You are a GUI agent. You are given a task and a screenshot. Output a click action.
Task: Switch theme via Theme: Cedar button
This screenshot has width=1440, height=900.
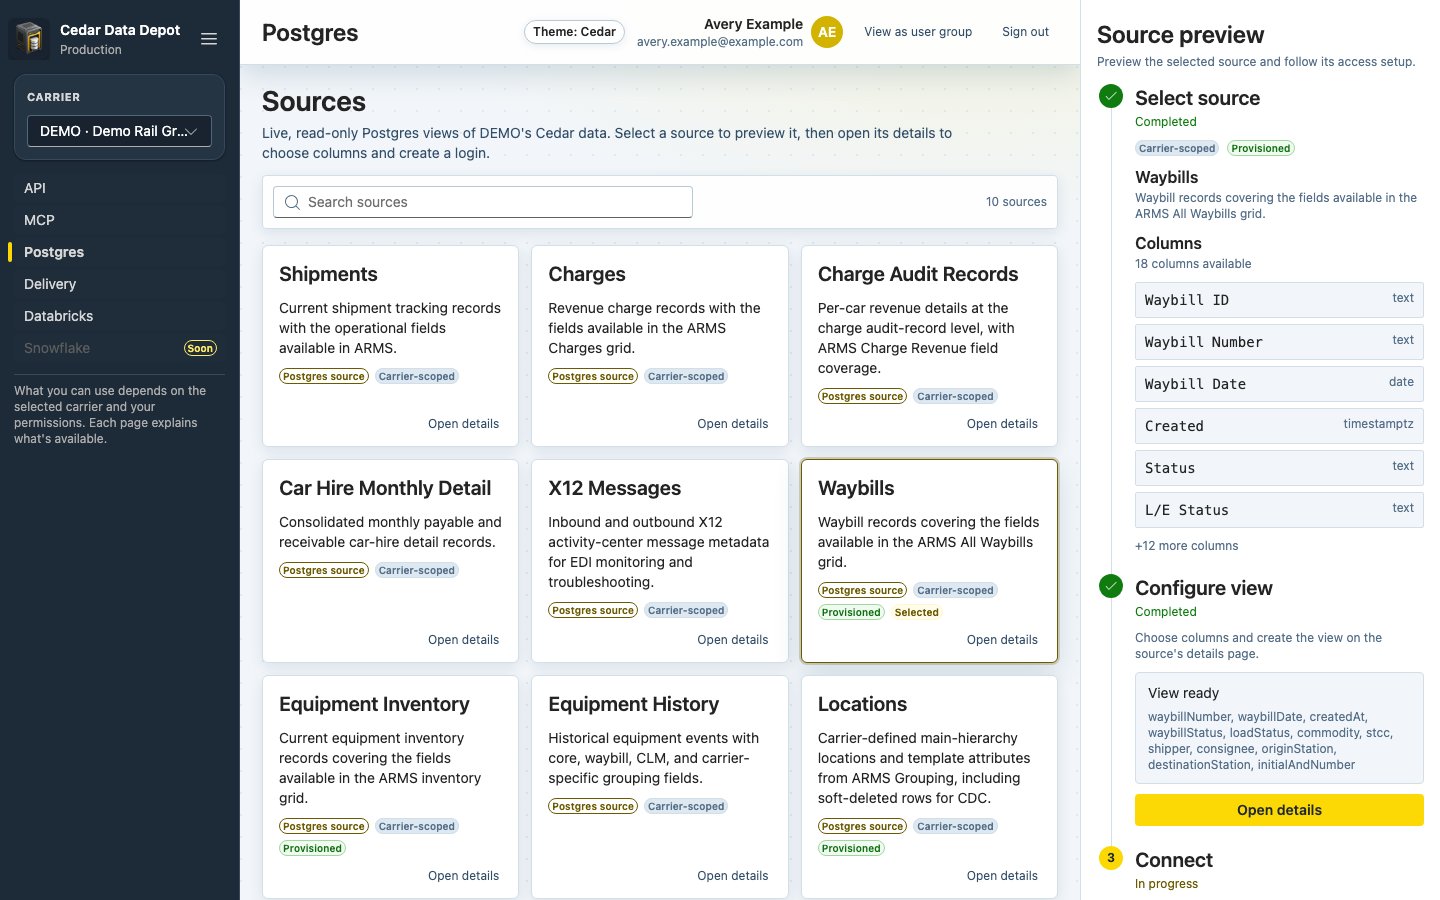574,32
